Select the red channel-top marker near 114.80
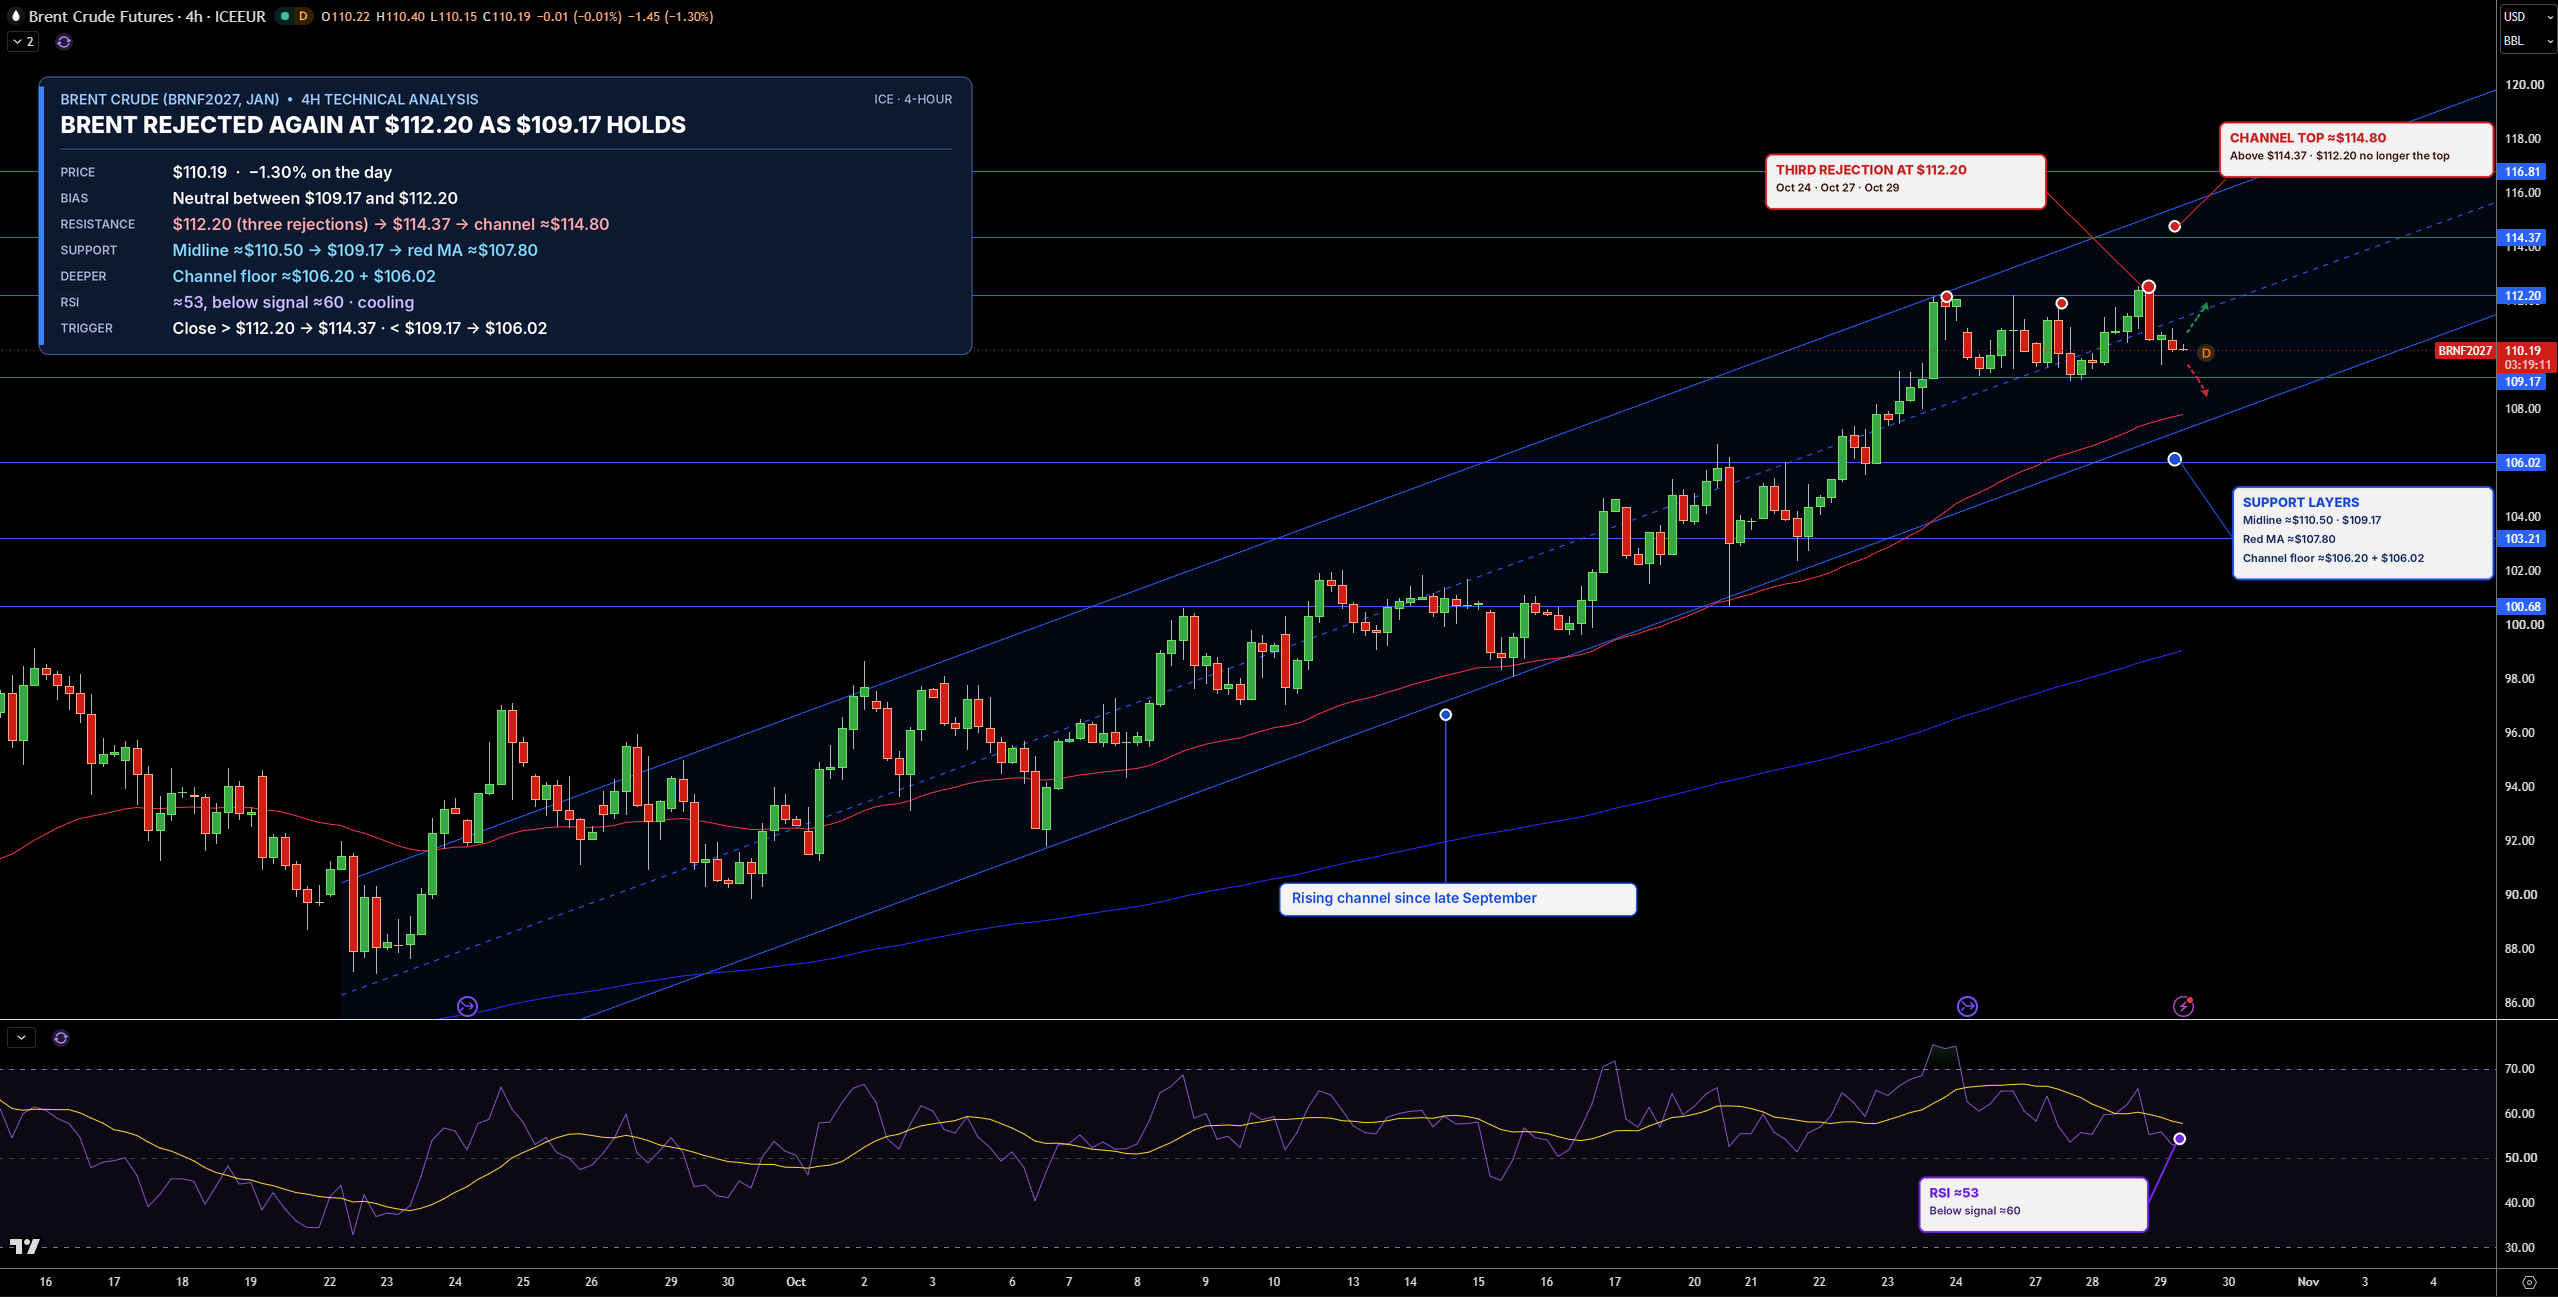Image resolution: width=2558 pixels, height=1297 pixels. click(x=2175, y=227)
